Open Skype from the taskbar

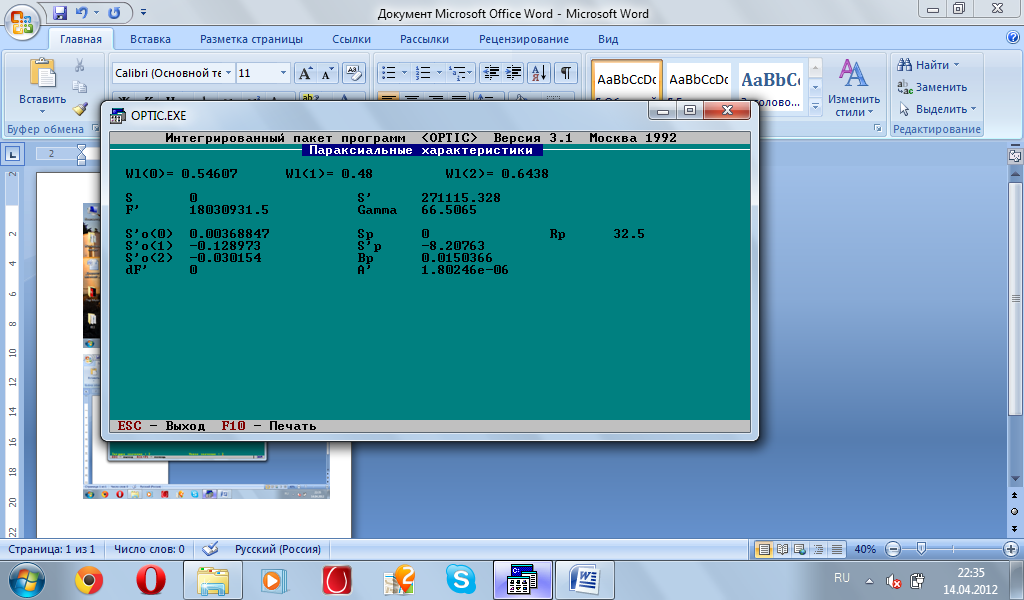click(x=460, y=579)
